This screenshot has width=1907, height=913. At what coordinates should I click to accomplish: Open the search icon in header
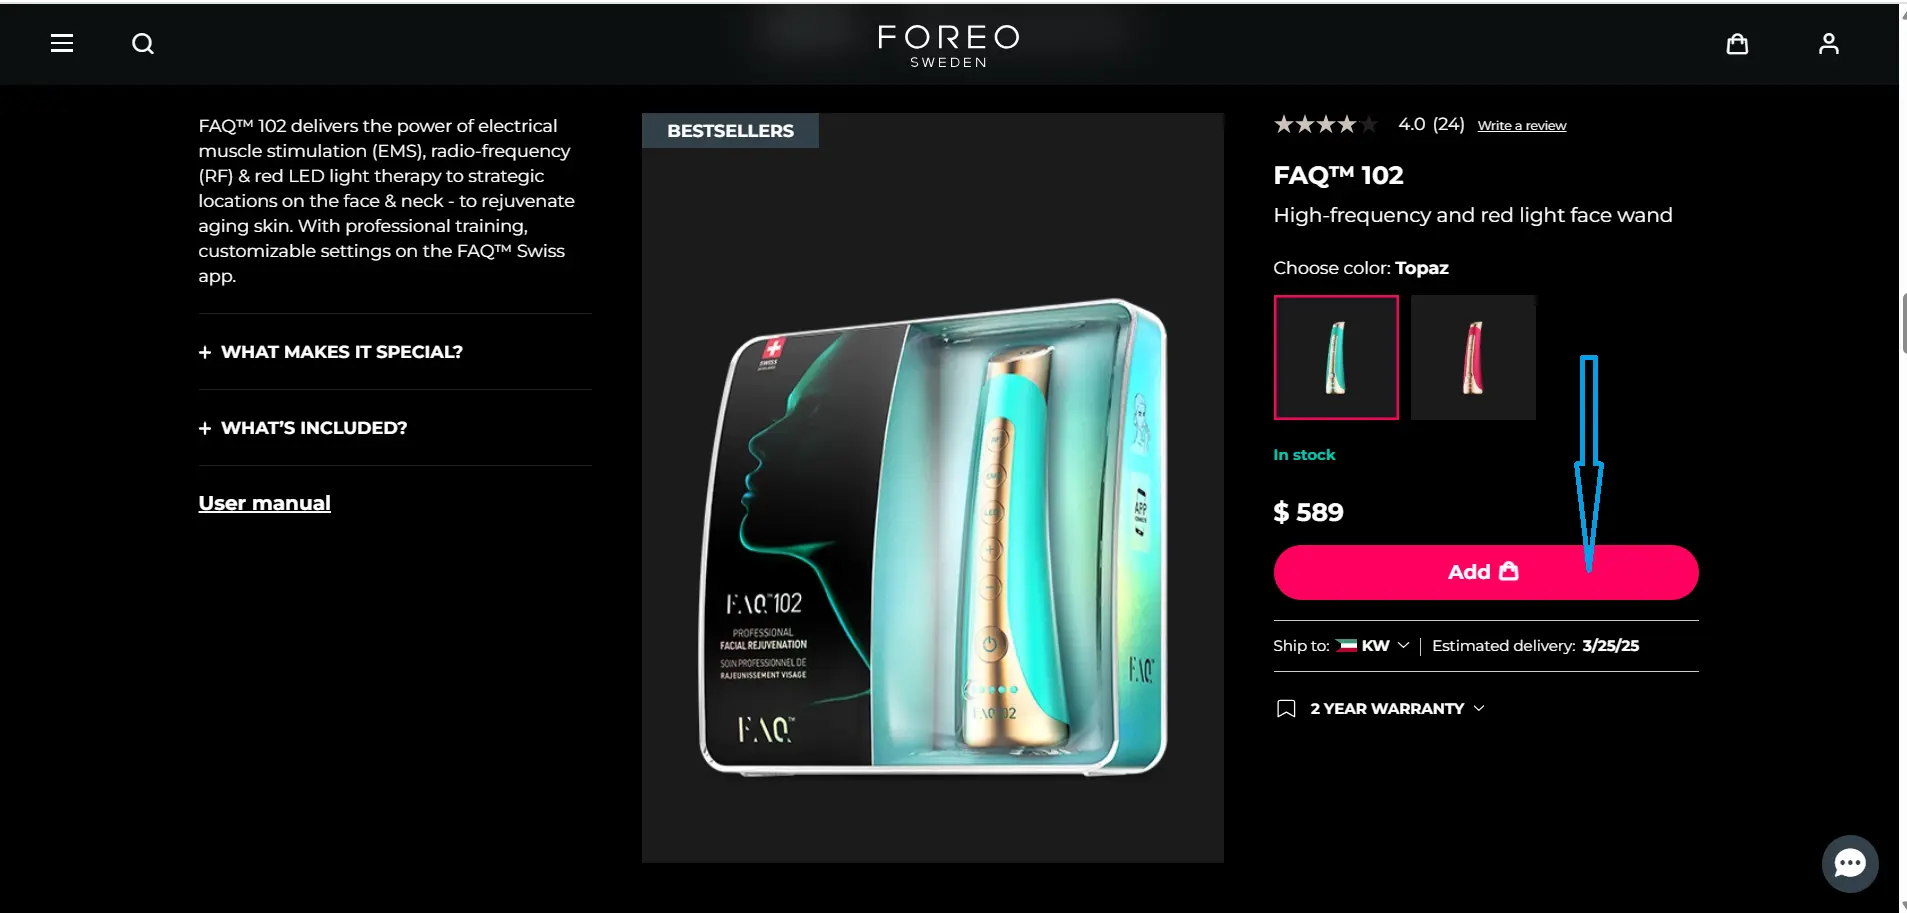point(143,44)
